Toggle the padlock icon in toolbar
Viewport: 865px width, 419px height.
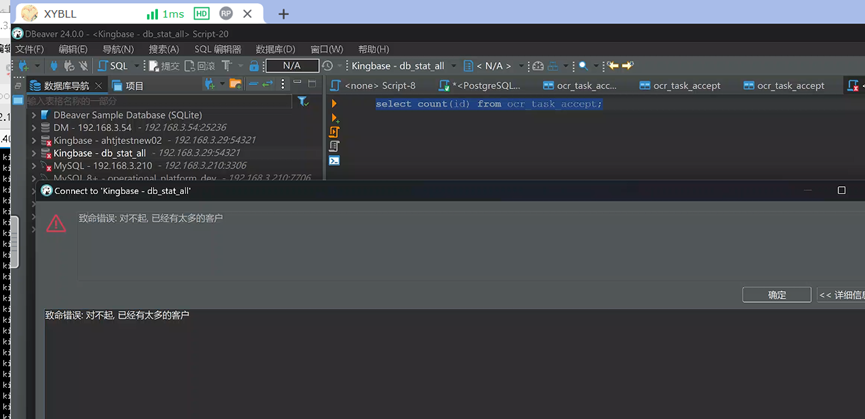coord(254,66)
